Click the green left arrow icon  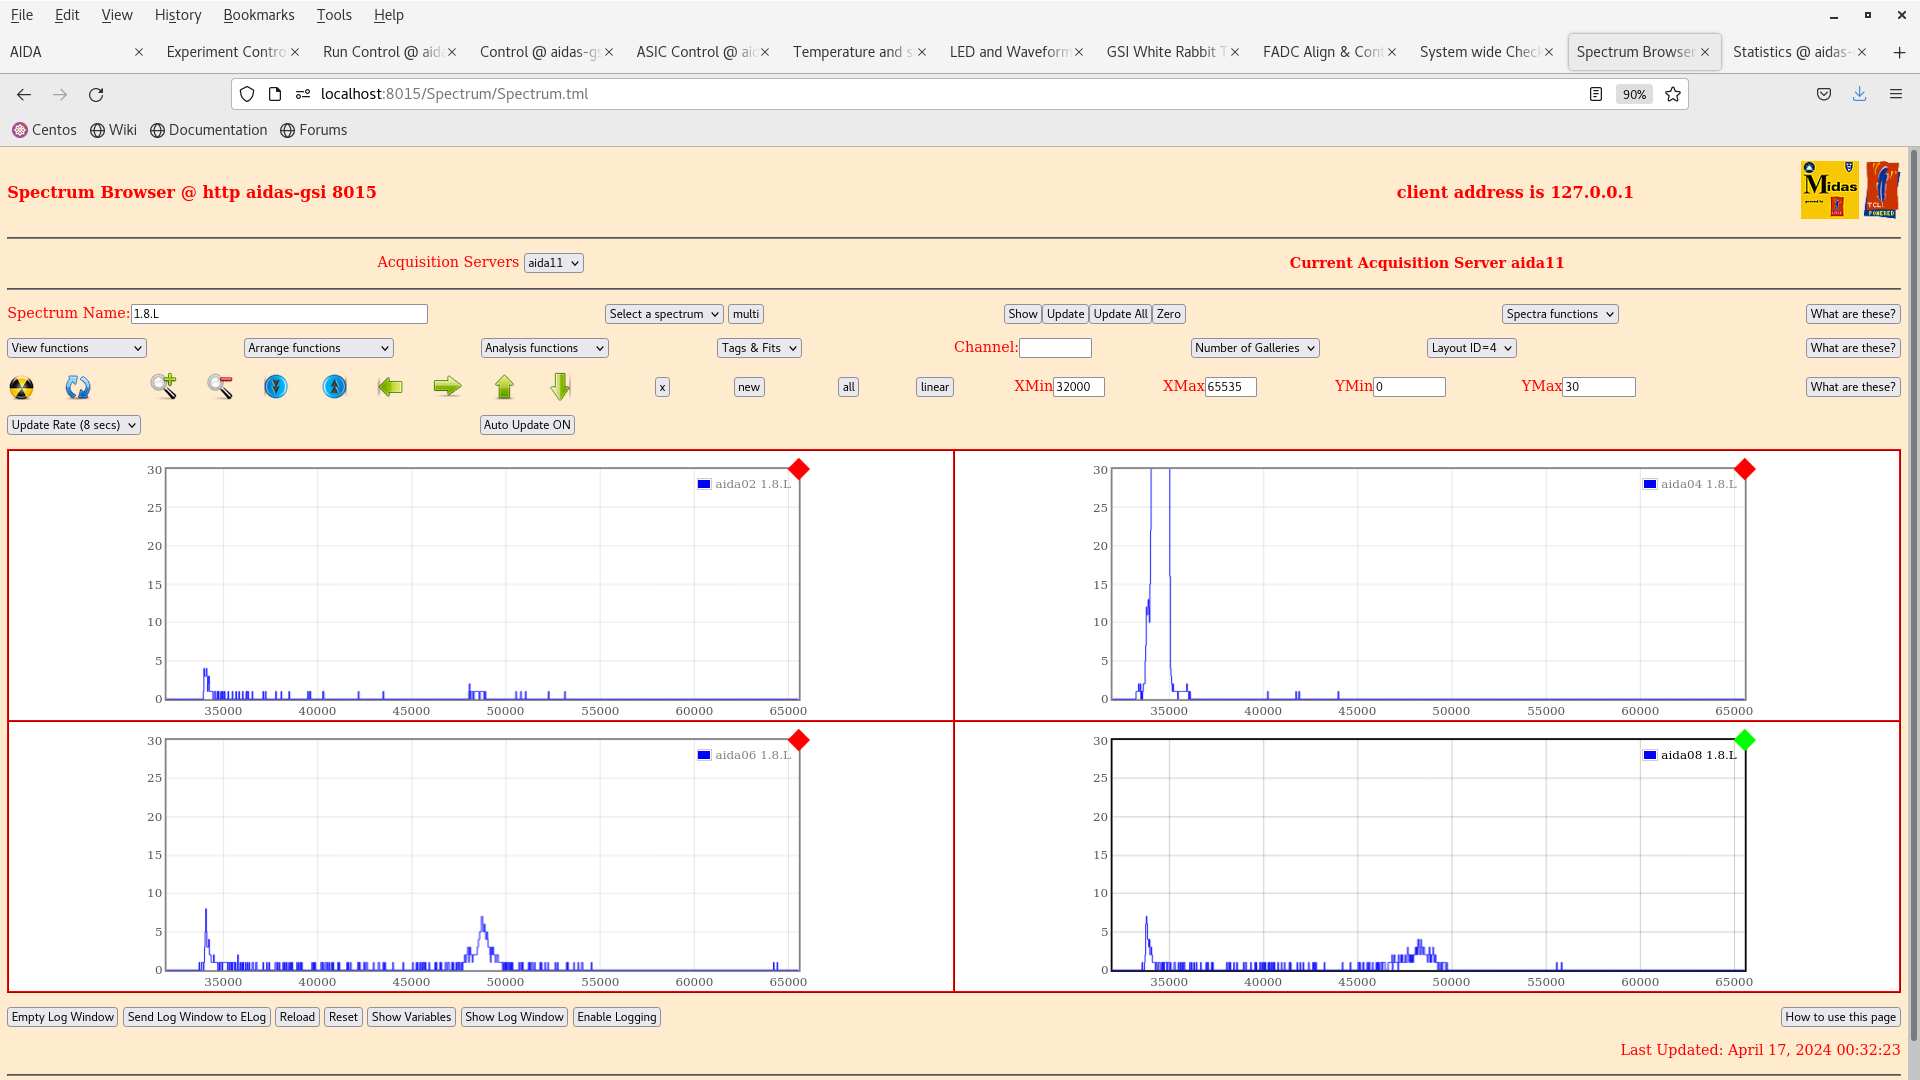(x=390, y=387)
